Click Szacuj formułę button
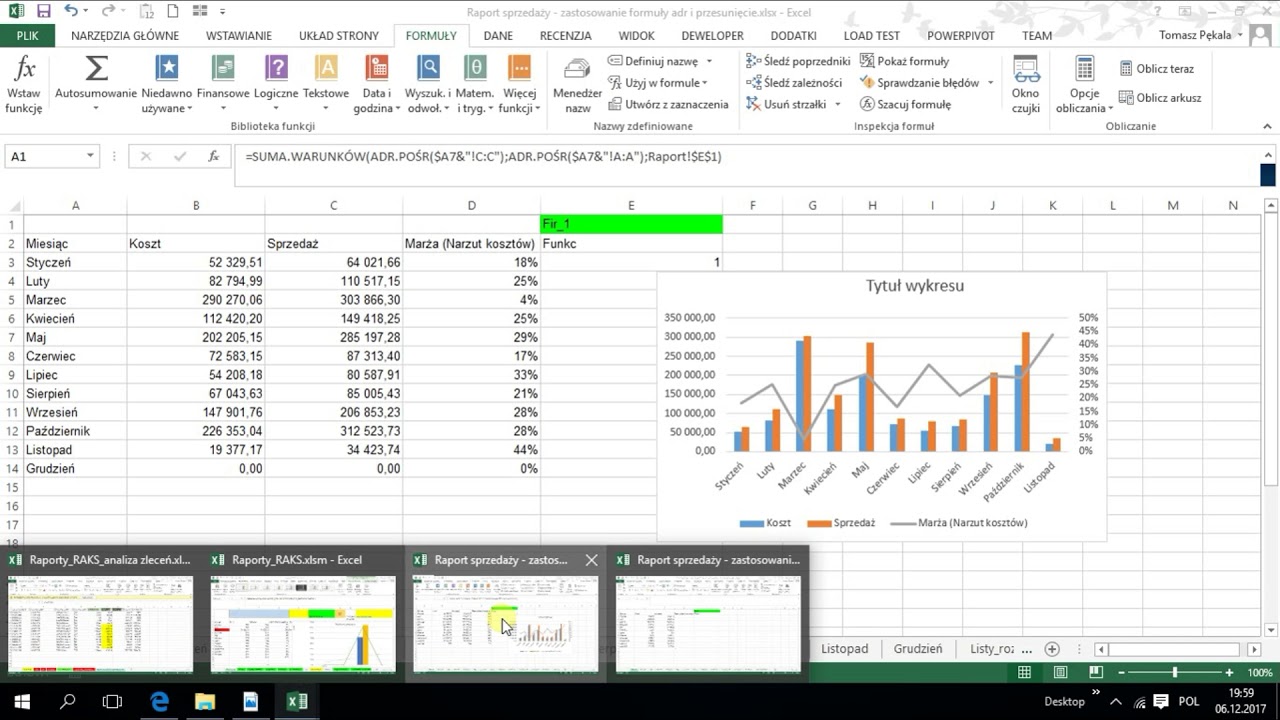 point(905,104)
